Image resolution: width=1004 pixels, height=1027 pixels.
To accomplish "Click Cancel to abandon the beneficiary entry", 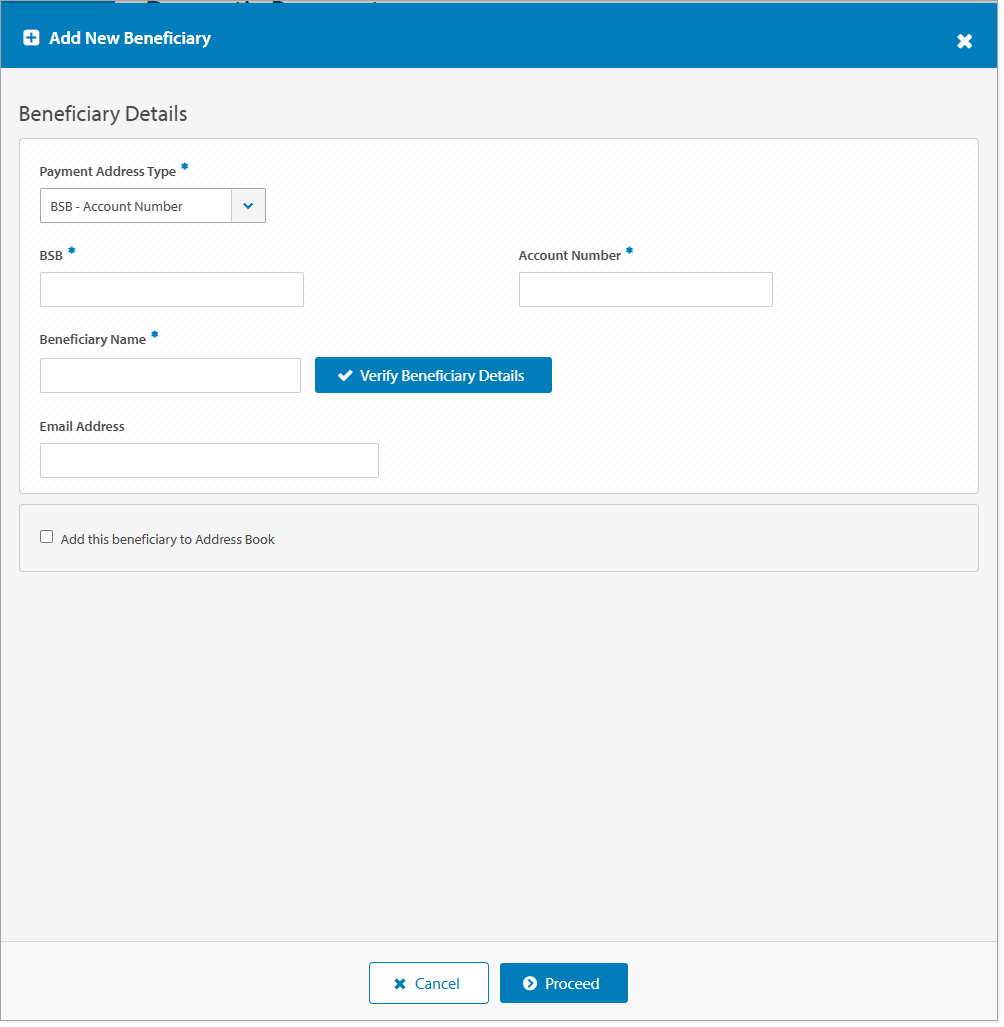I will point(429,983).
